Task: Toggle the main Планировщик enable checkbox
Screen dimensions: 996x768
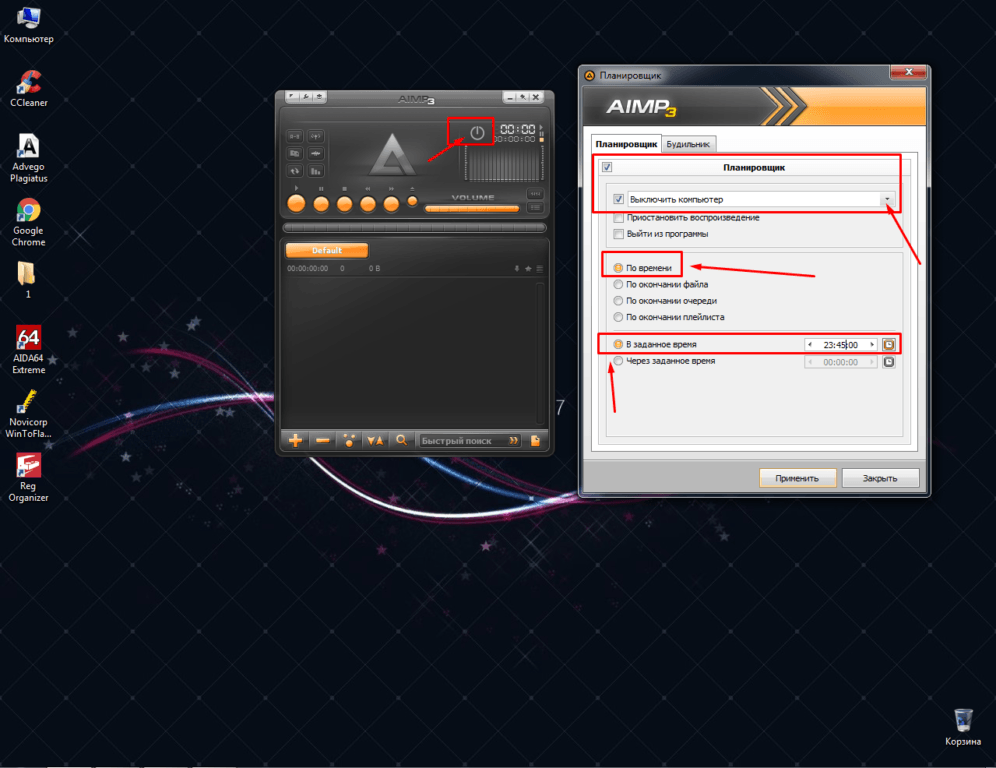Action: coord(607,167)
